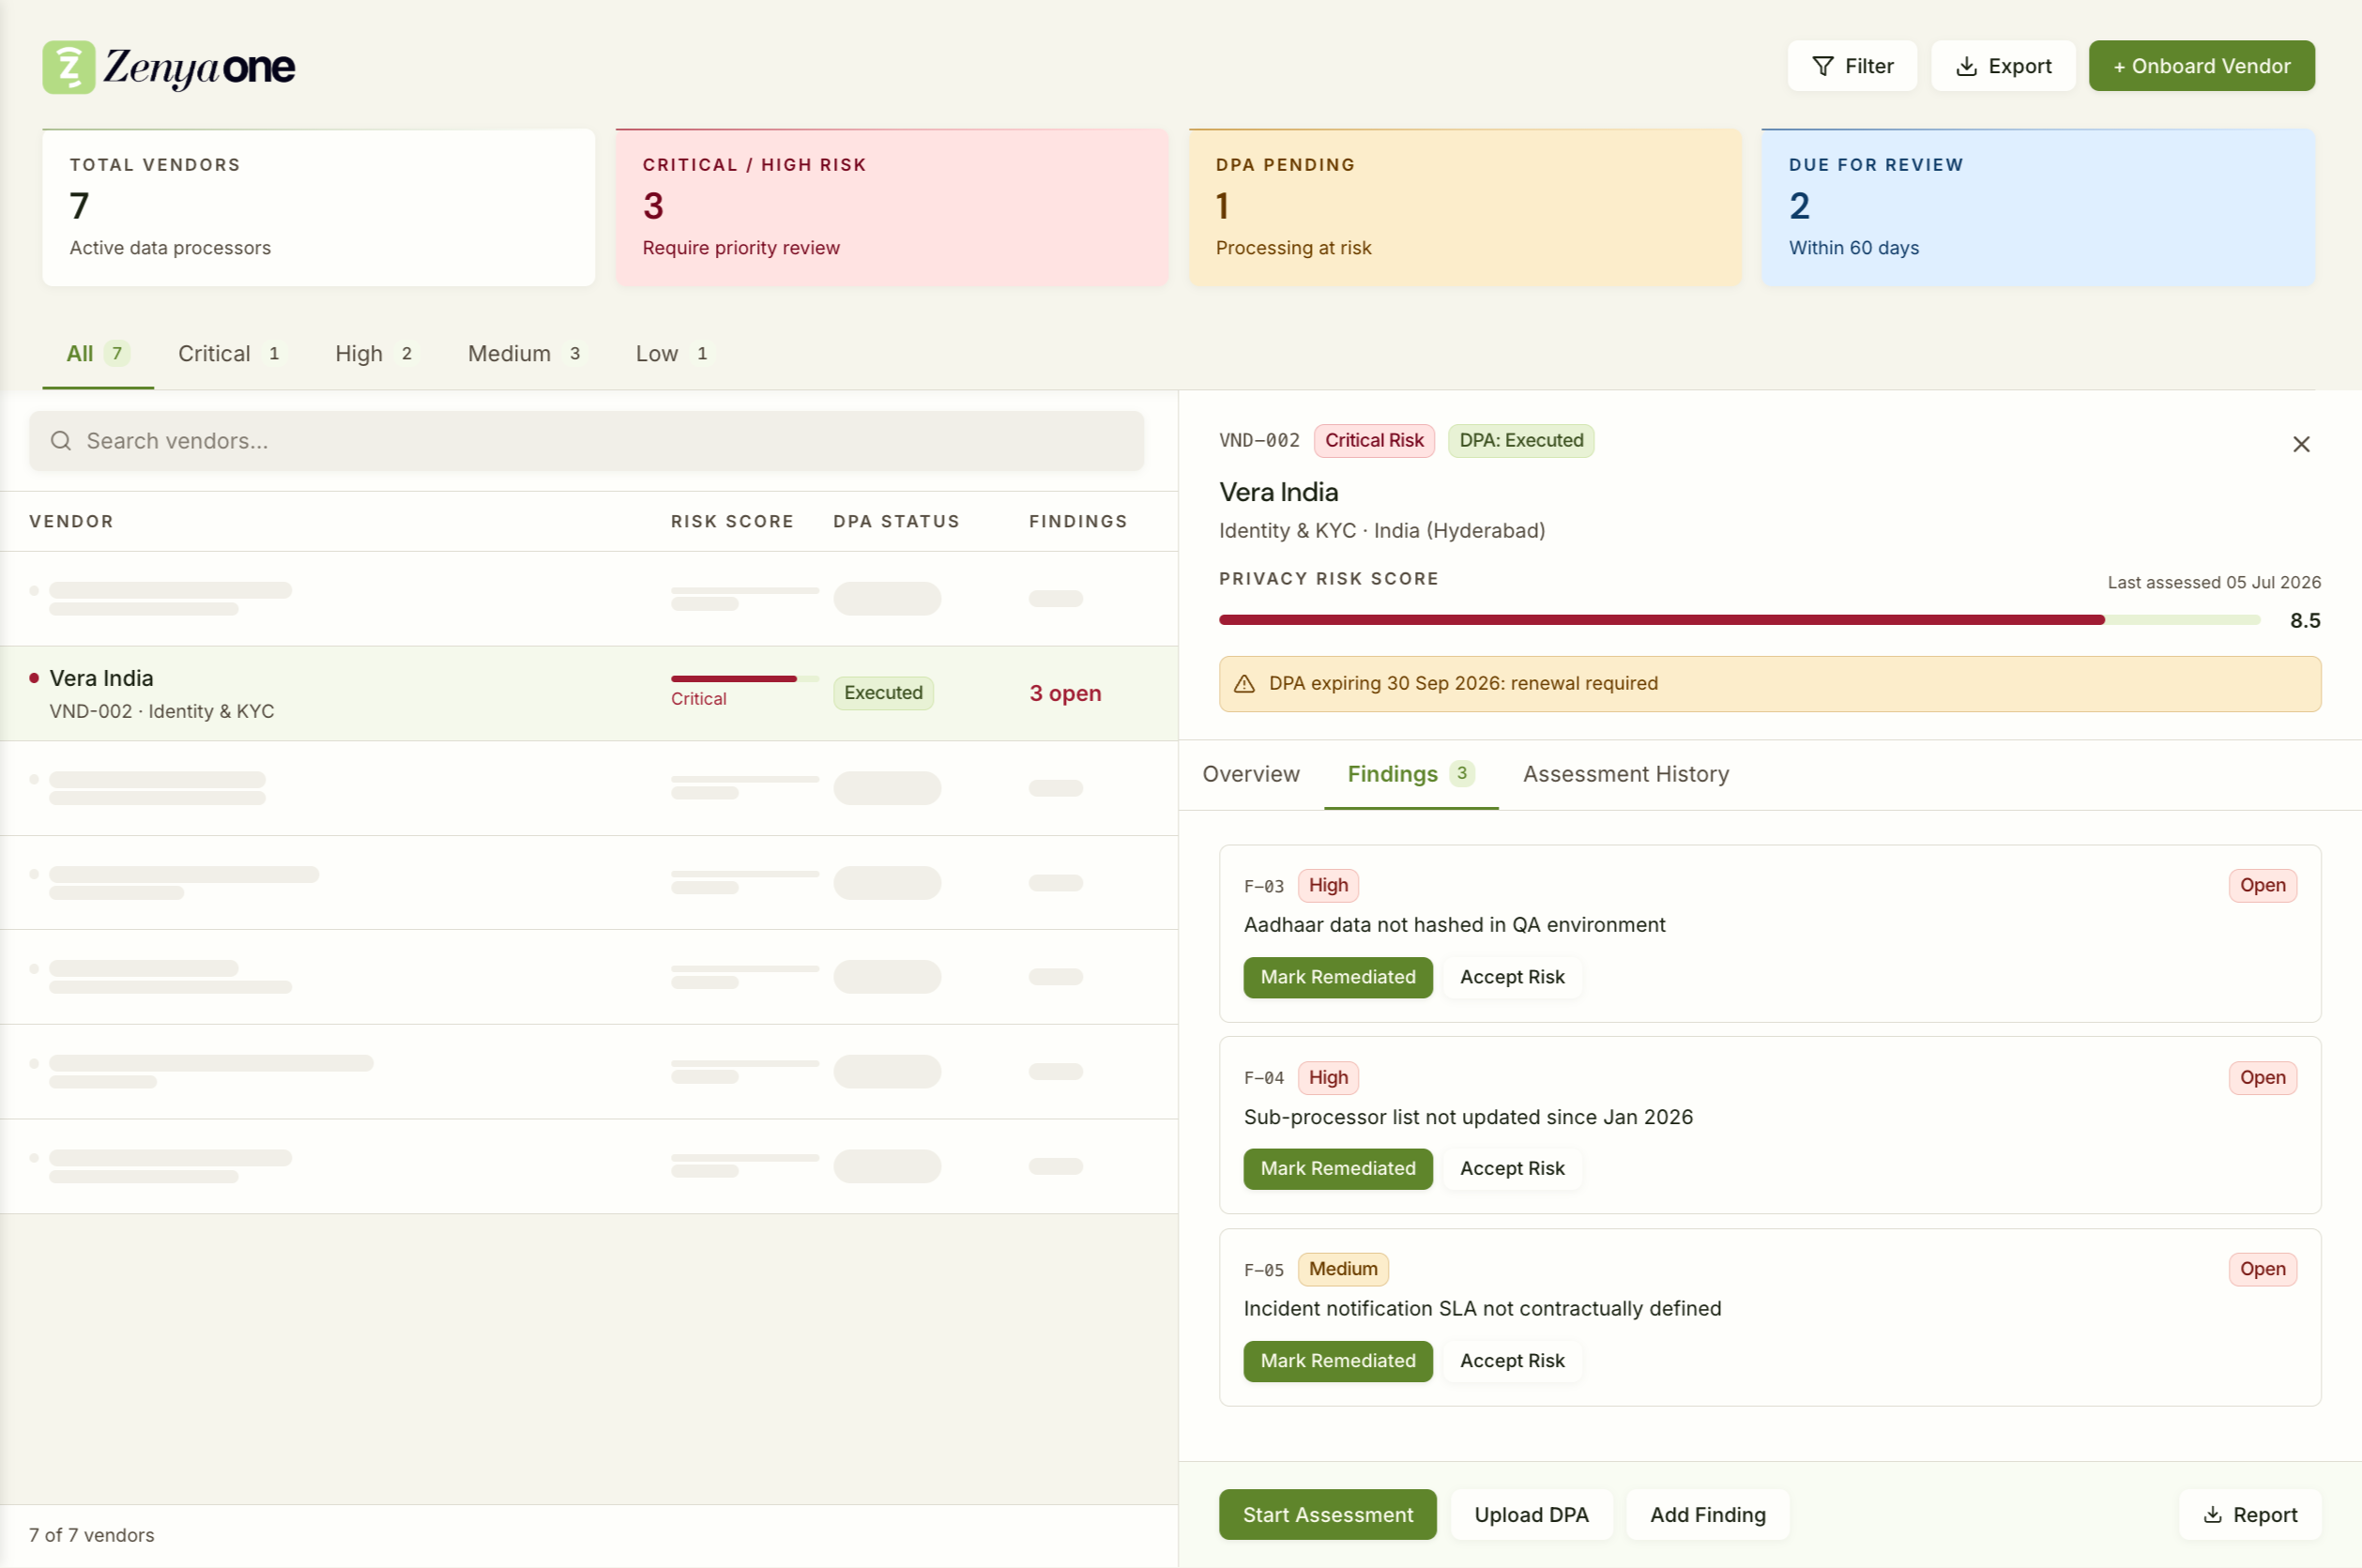Viewport: 2362px width, 1568px height.
Task: Click the Zenya One logo icon
Action: pyautogui.click(x=68, y=66)
